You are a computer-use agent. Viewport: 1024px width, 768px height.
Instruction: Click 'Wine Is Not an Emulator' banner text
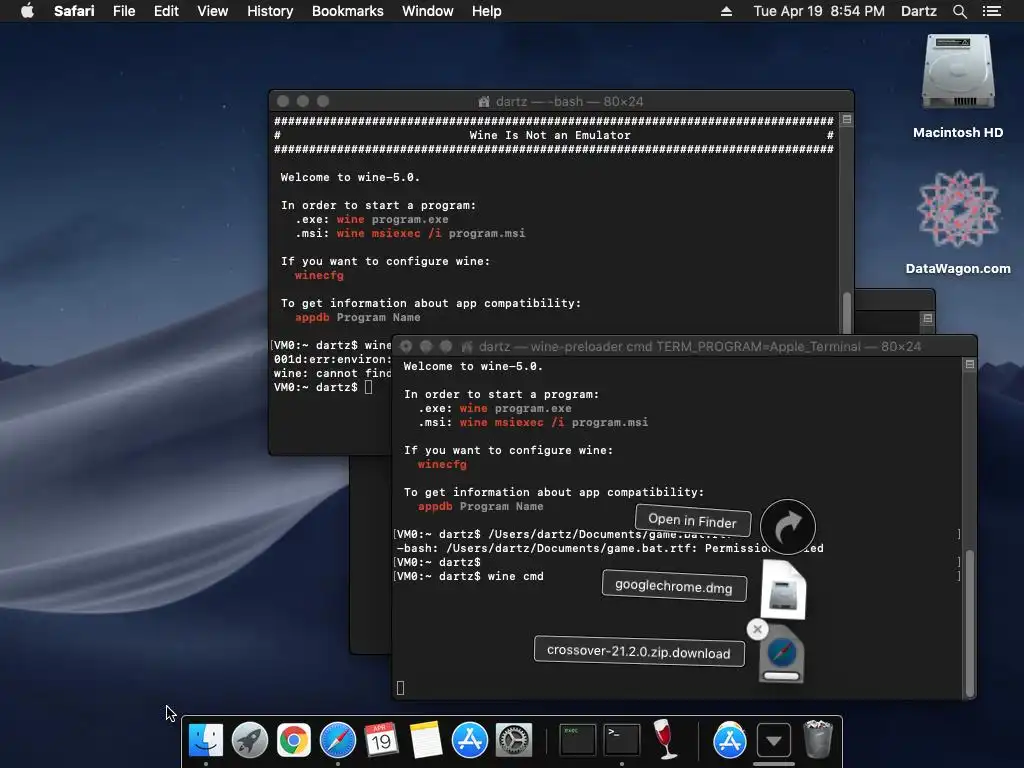550,135
